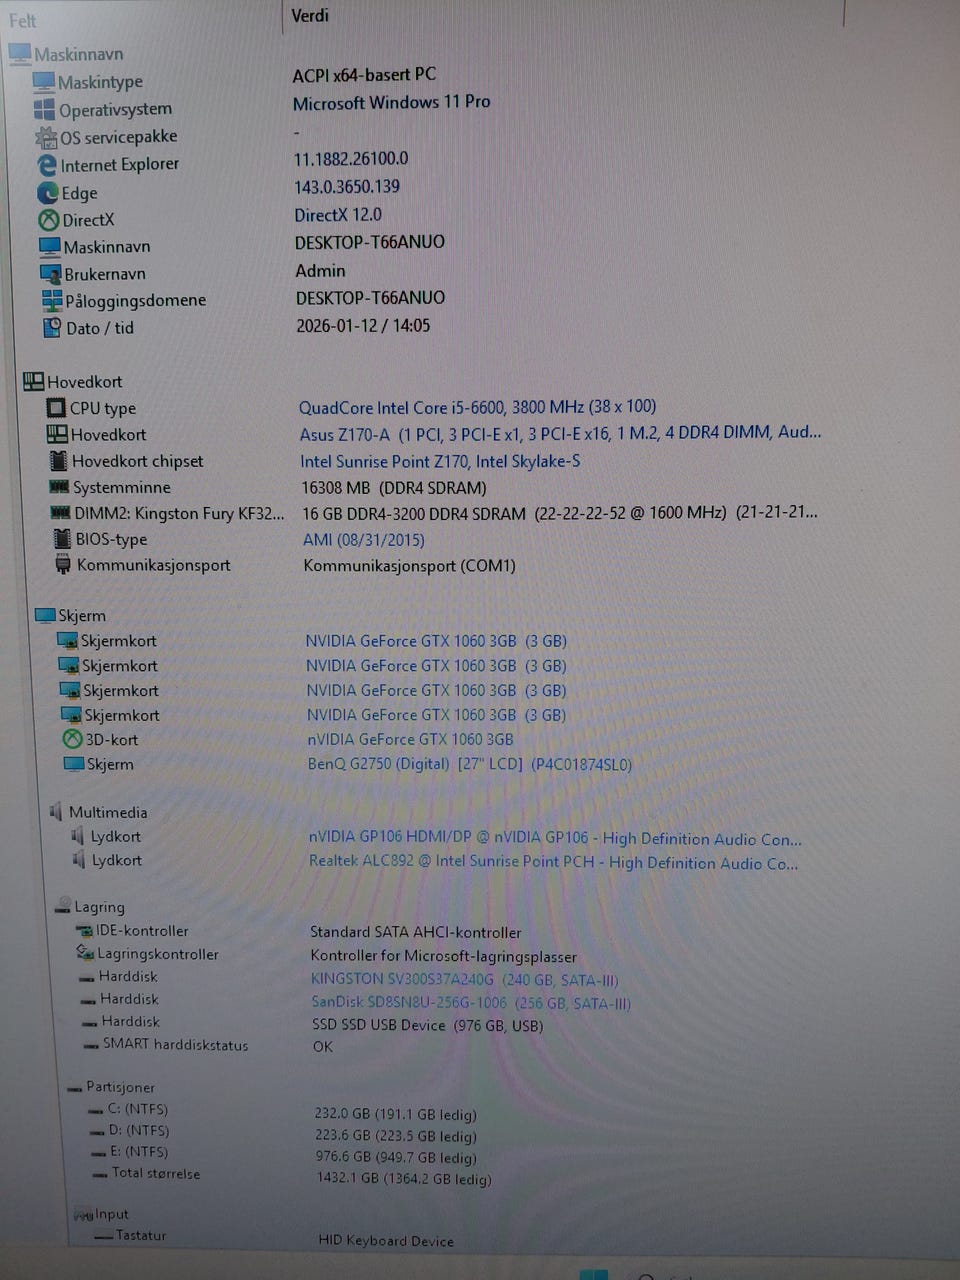Click the Multimedia speaker group icon

point(55,811)
